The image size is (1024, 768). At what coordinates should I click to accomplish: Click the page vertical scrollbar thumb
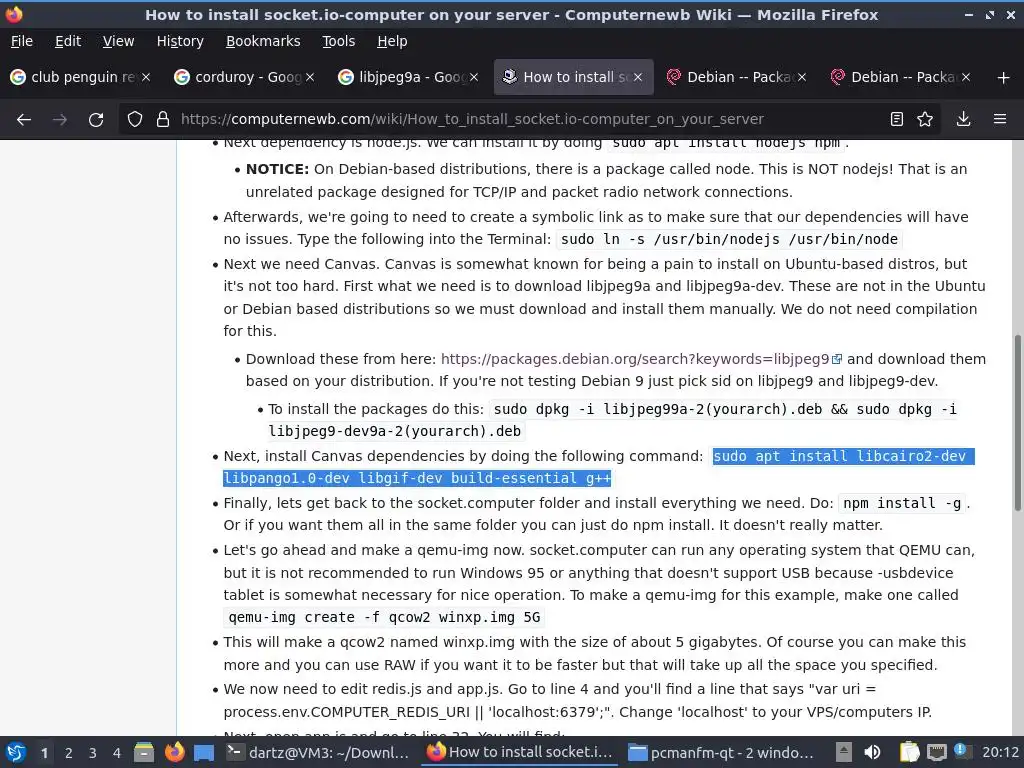pyautogui.click(x=1017, y=423)
